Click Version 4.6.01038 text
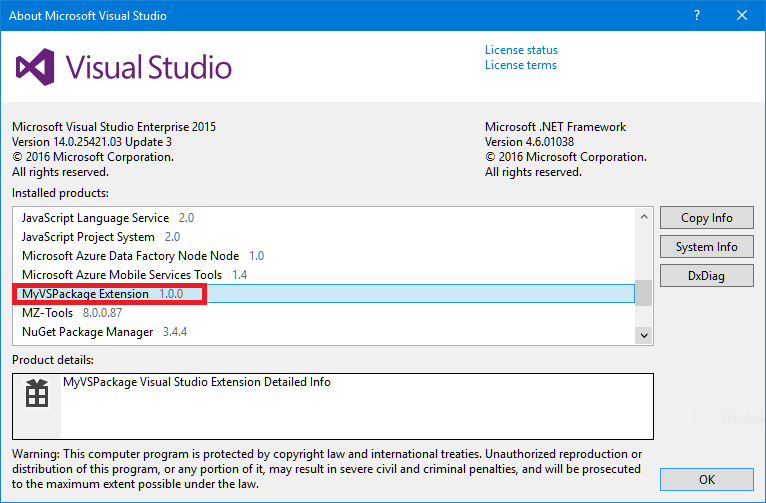 coord(529,142)
